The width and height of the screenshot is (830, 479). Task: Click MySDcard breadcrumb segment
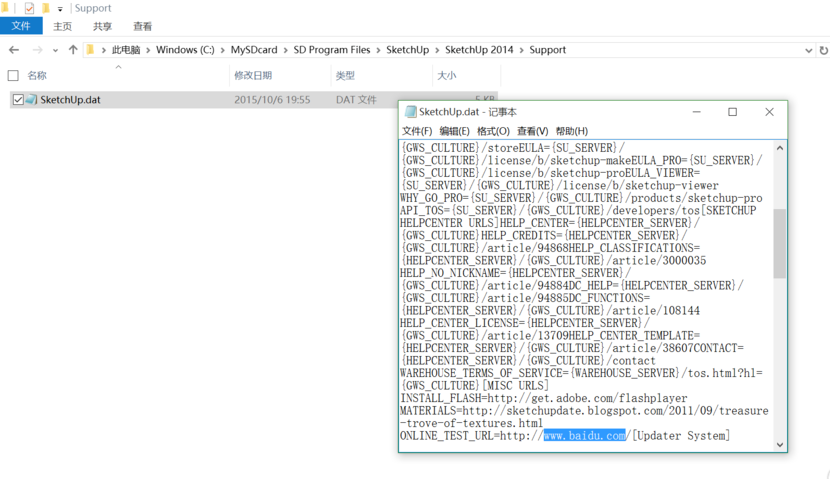(x=254, y=50)
